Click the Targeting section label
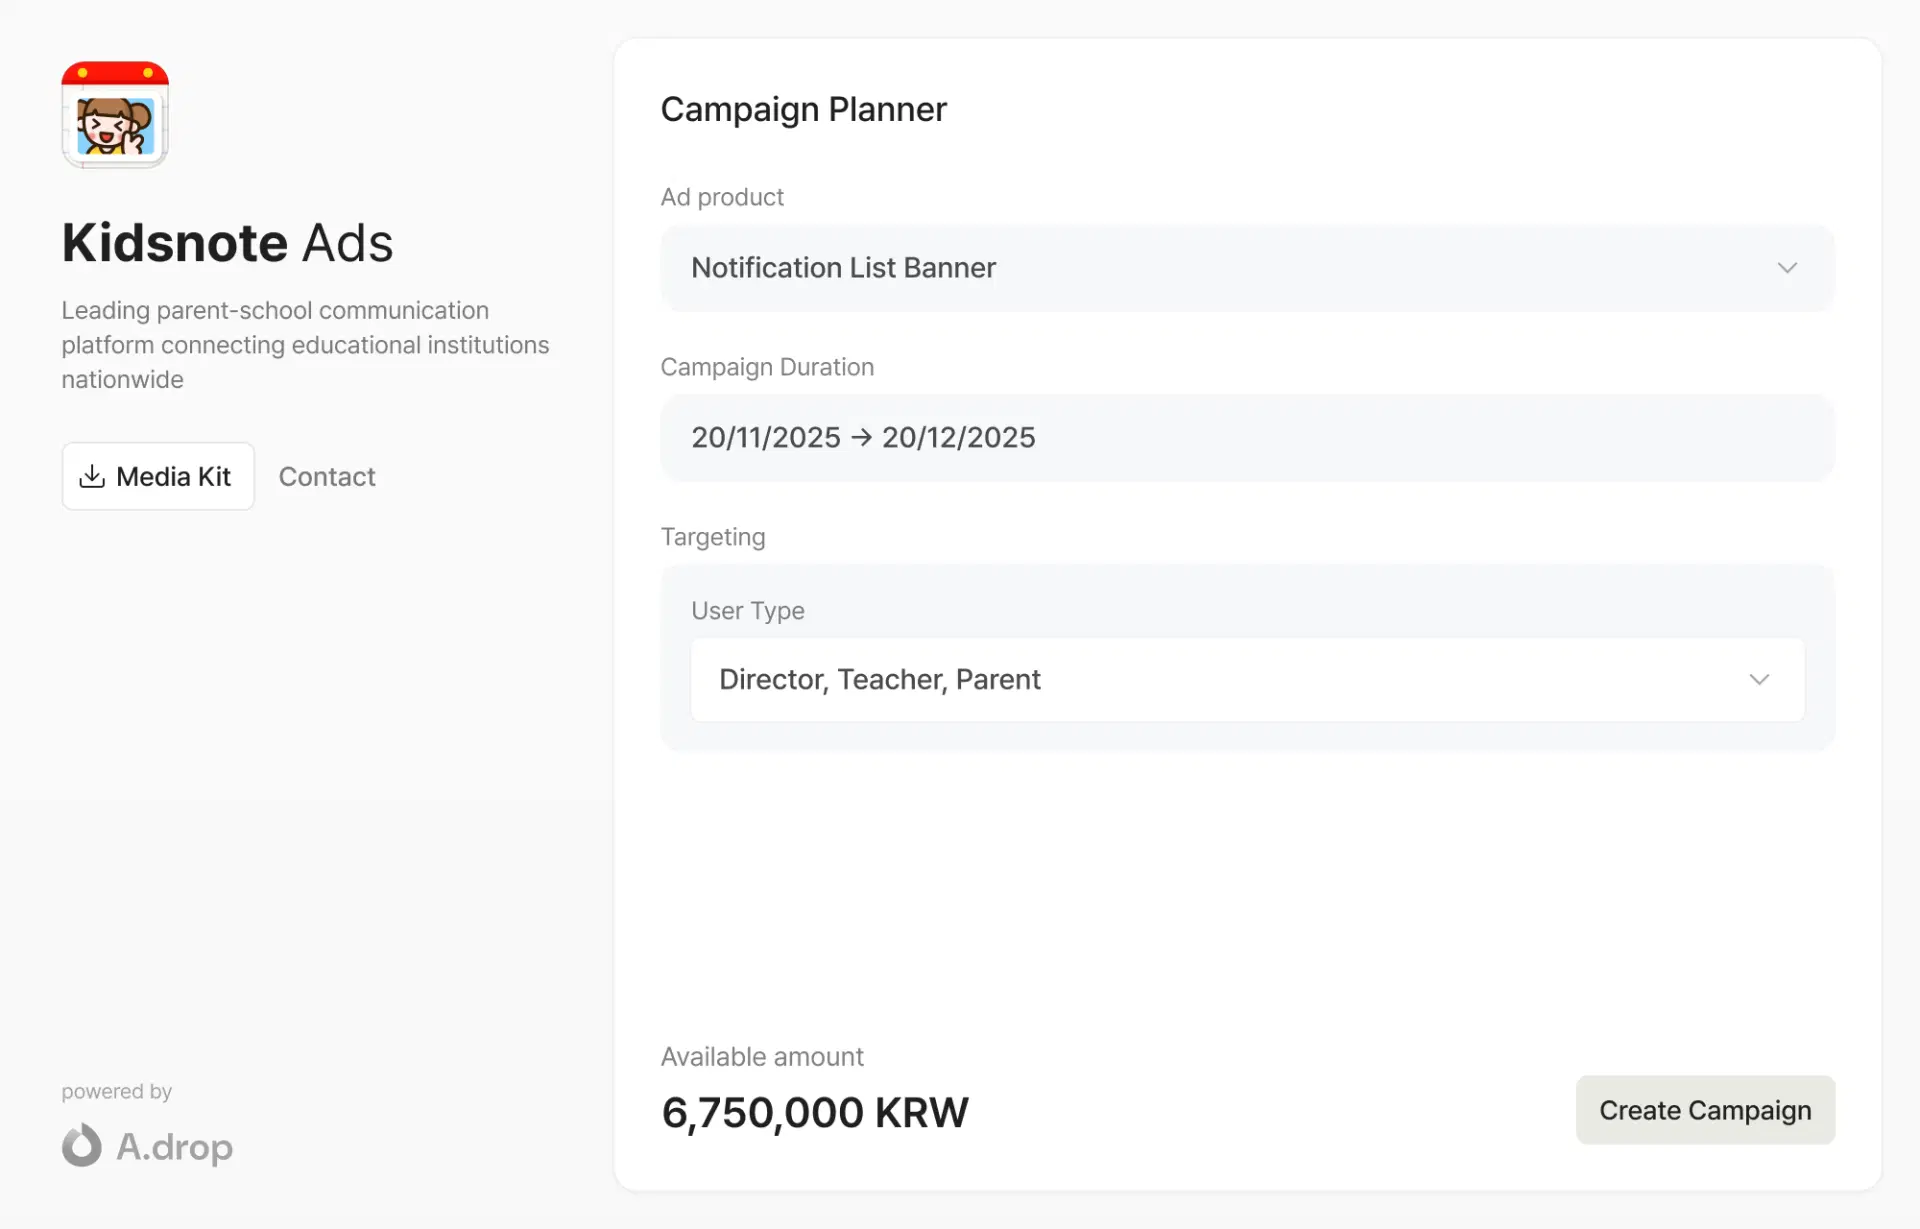Image resolution: width=1920 pixels, height=1229 pixels. coord(713,537)
